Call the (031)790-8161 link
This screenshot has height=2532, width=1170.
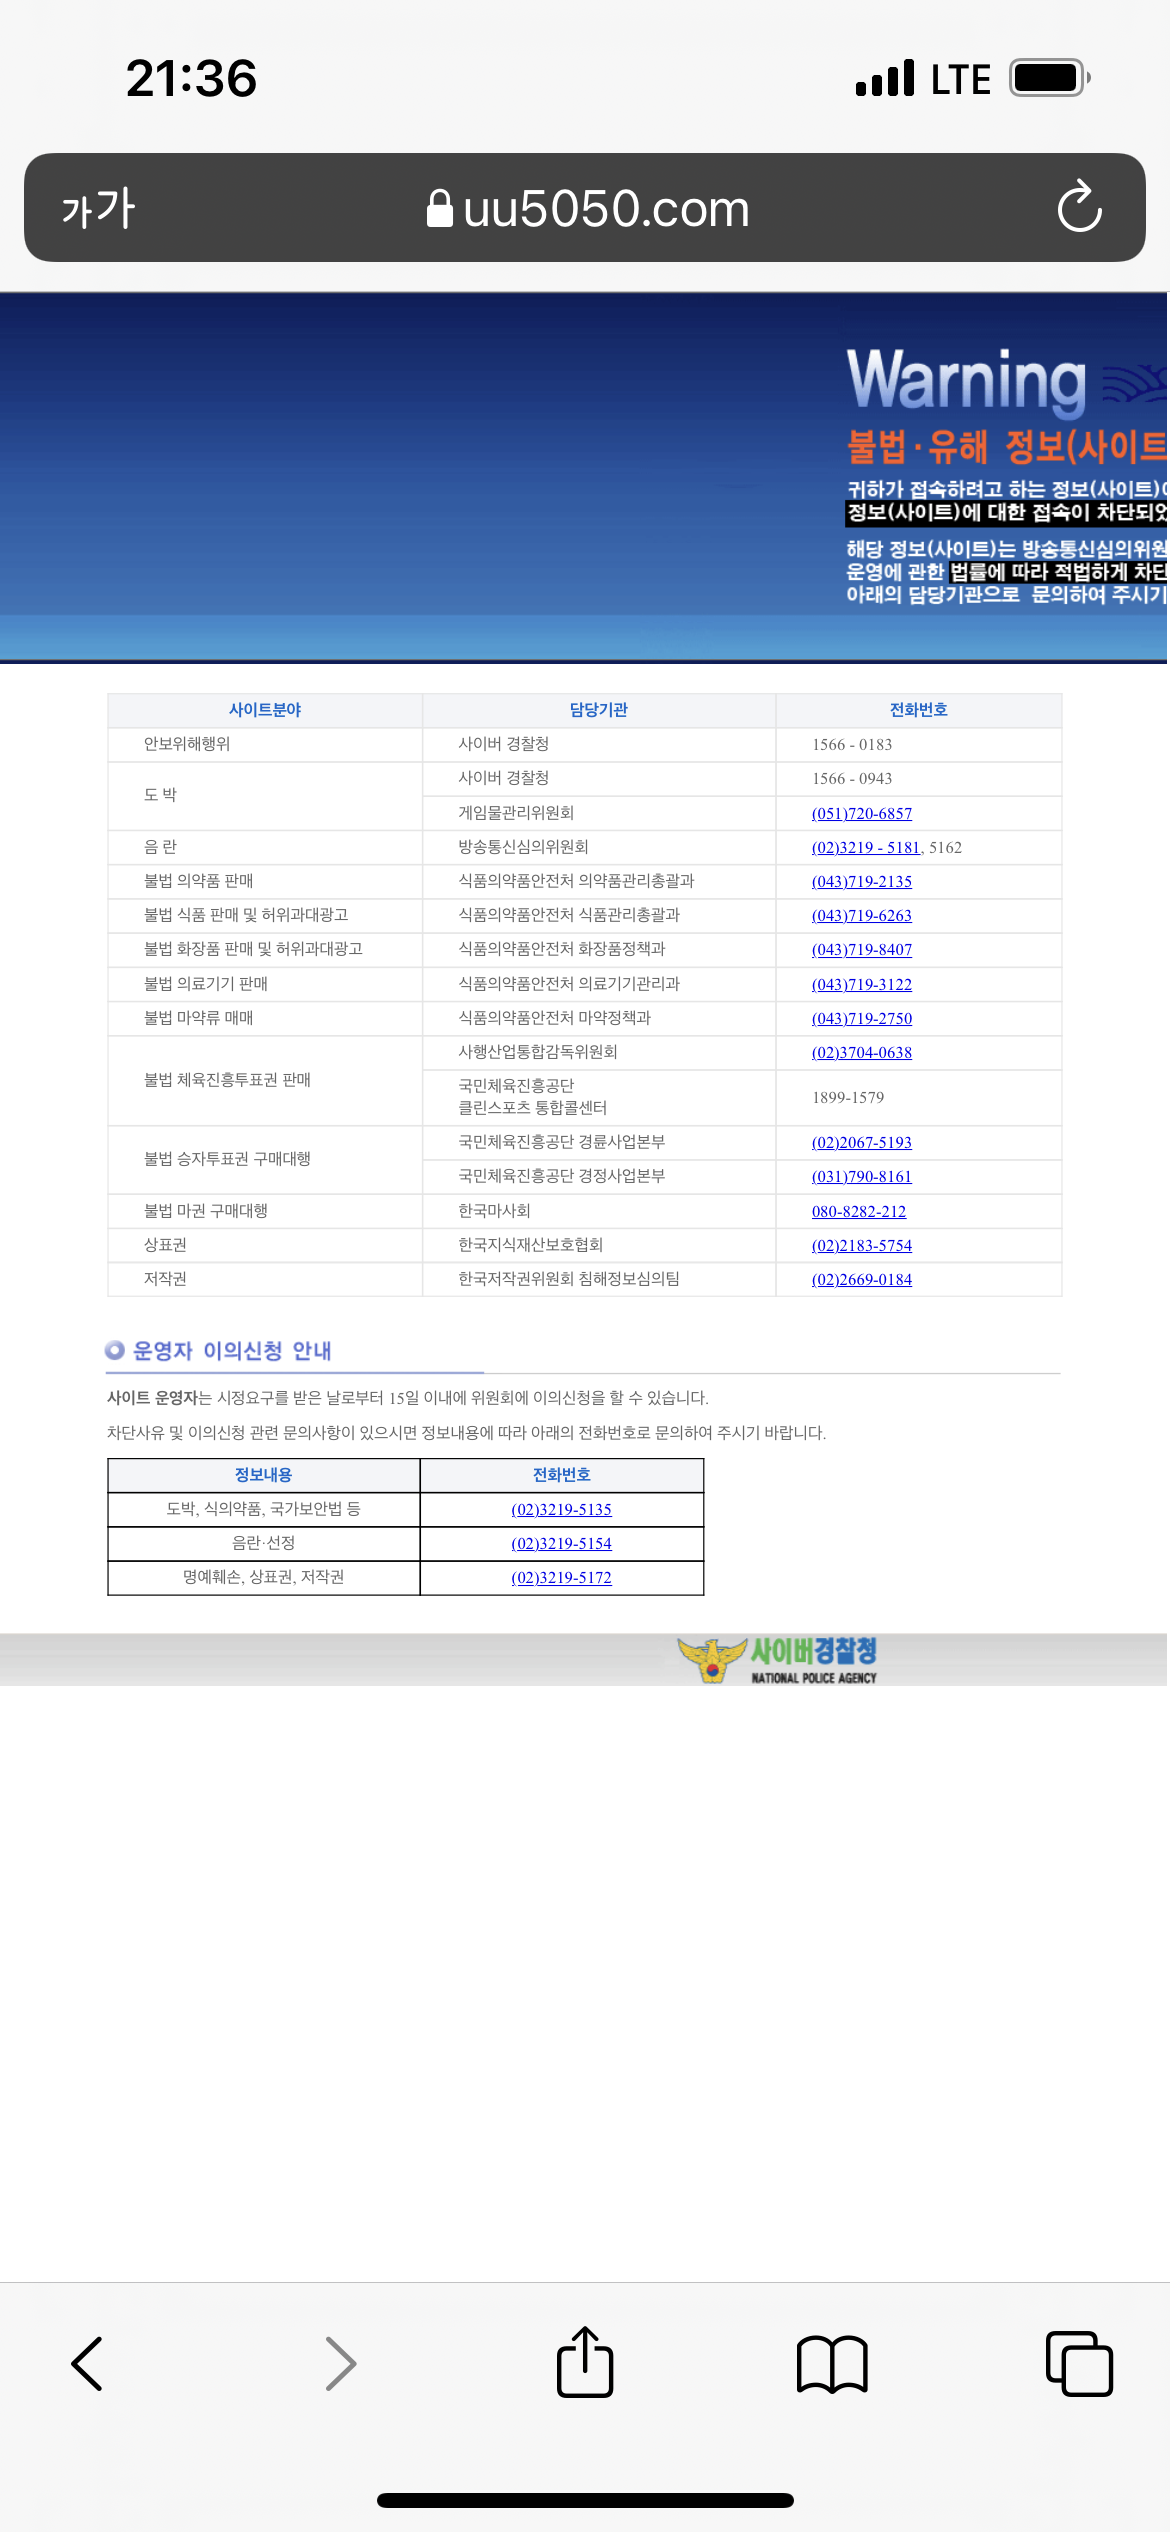[862, 1176]
